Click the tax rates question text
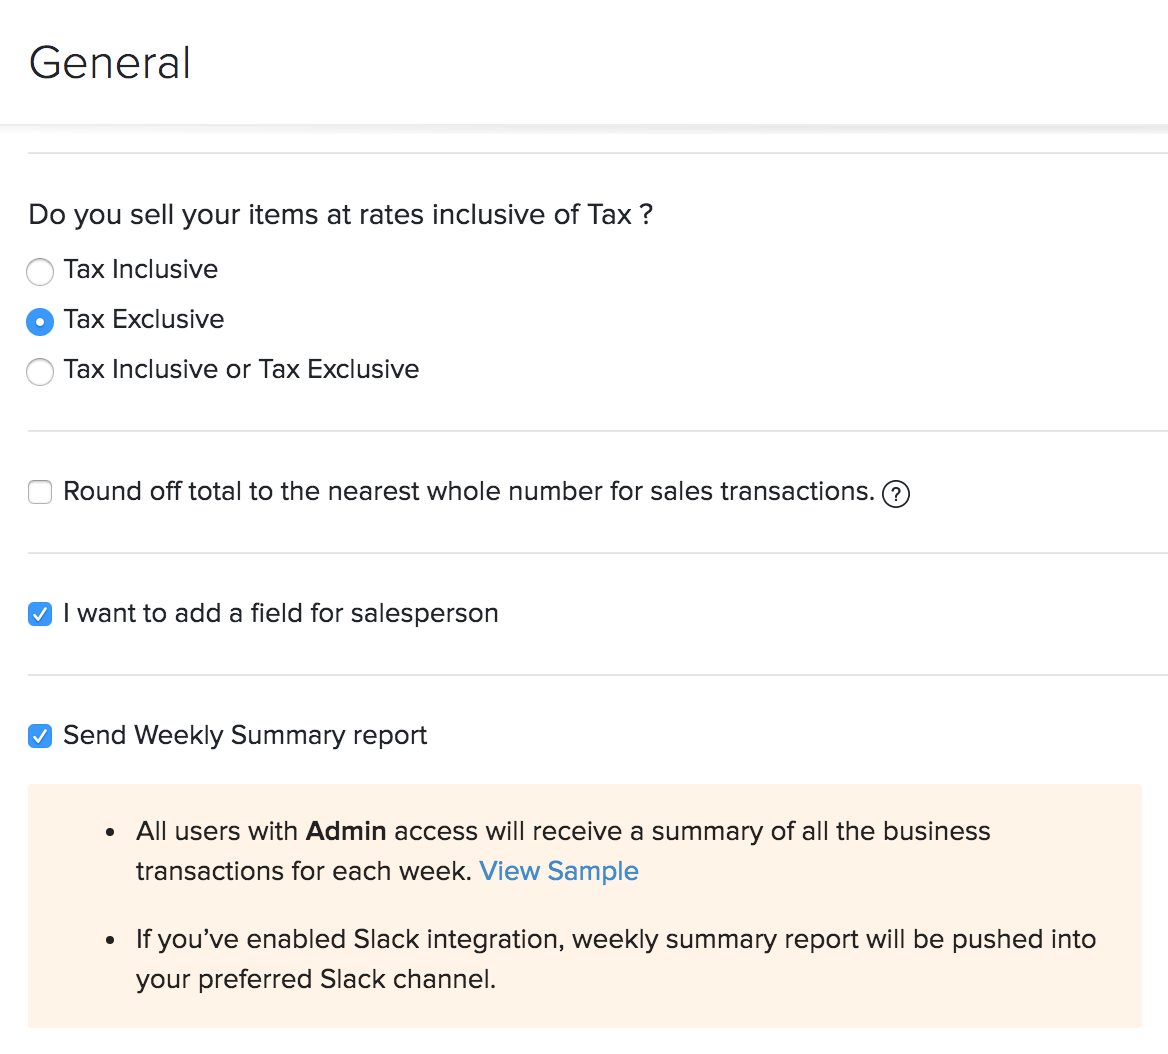Viewport: 1168px width, 1054px height. click(x=340, y=215)
